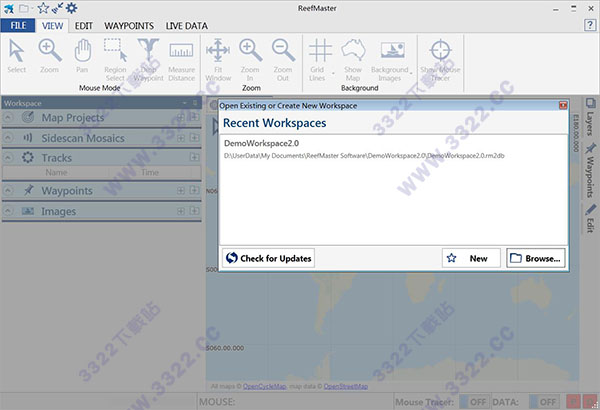This screenshot has height=410, width=600.
Task: Click the open folder quick access icon
Action: [24, 8]
